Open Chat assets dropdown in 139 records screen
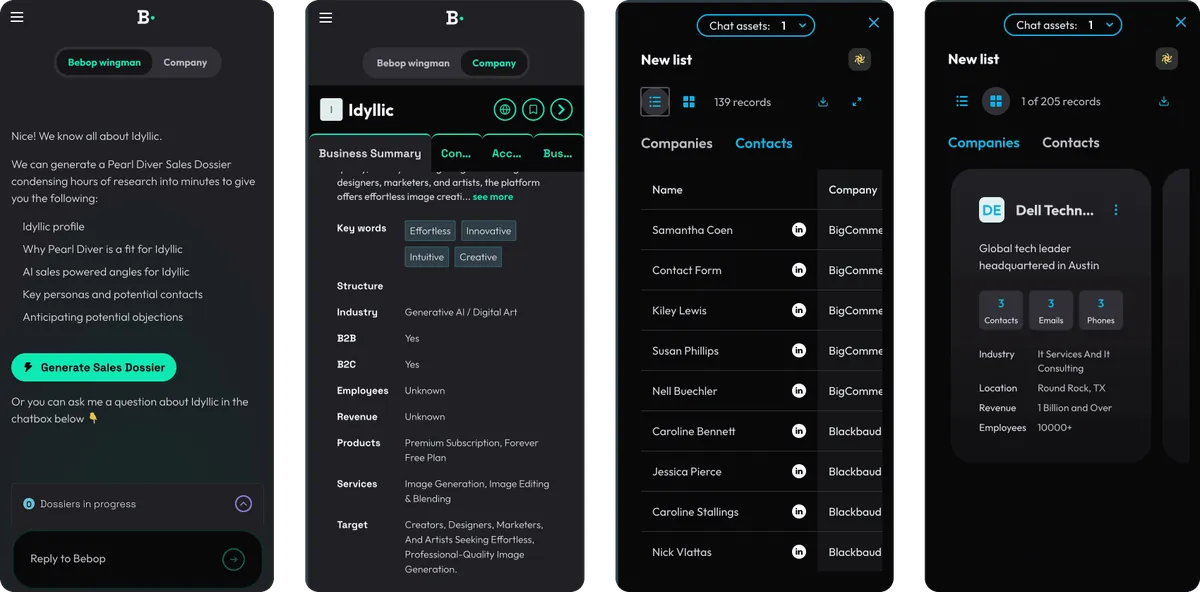 (x=756, y=26)
